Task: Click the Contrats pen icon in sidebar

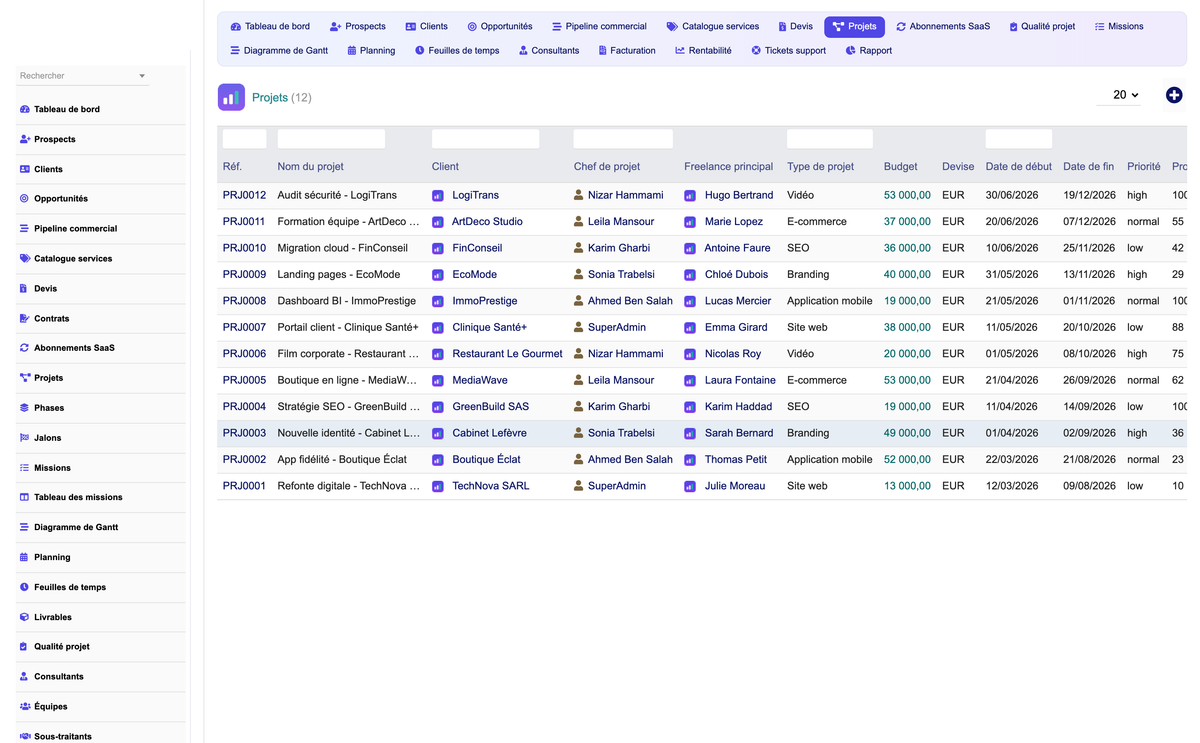Action: tap(25, 318)
